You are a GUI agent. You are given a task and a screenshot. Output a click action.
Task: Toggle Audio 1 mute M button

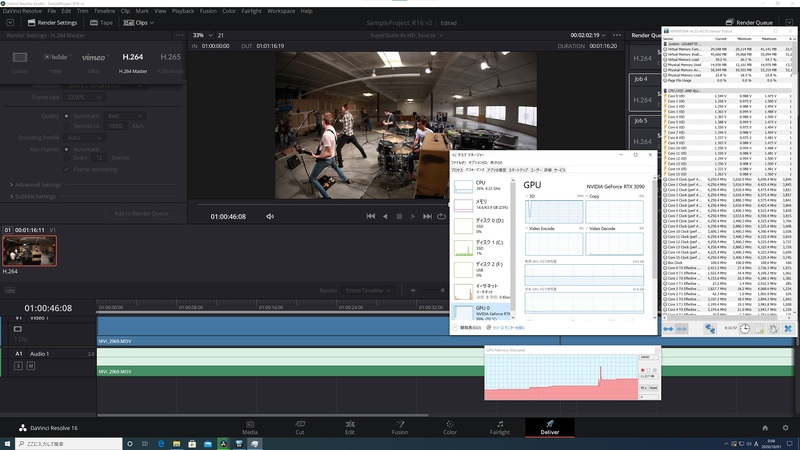[x=31, y=365]
